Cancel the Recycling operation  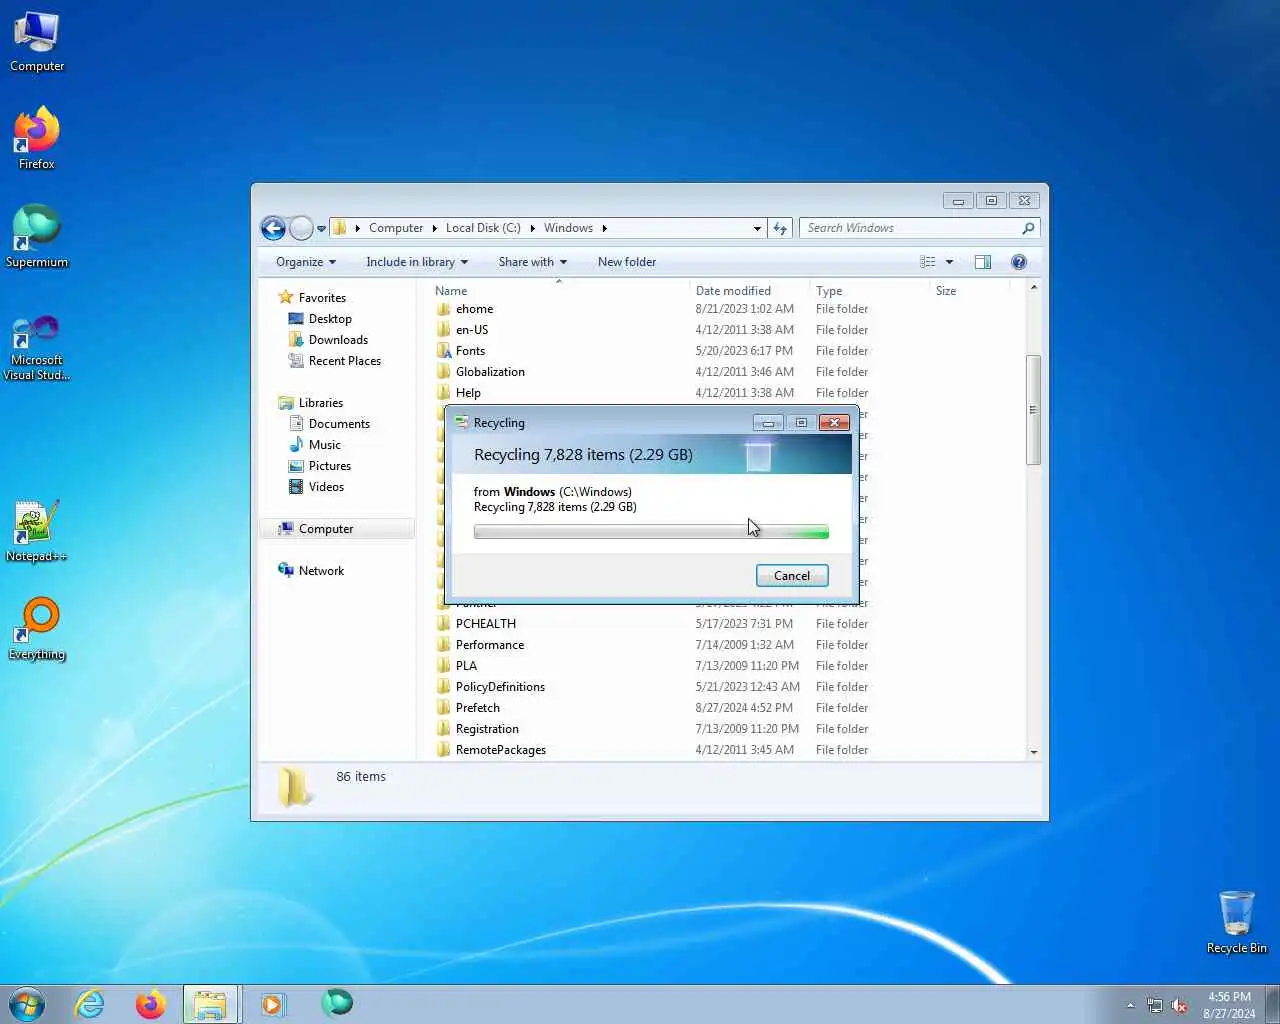pyautogui.click(x=792, y=576)
